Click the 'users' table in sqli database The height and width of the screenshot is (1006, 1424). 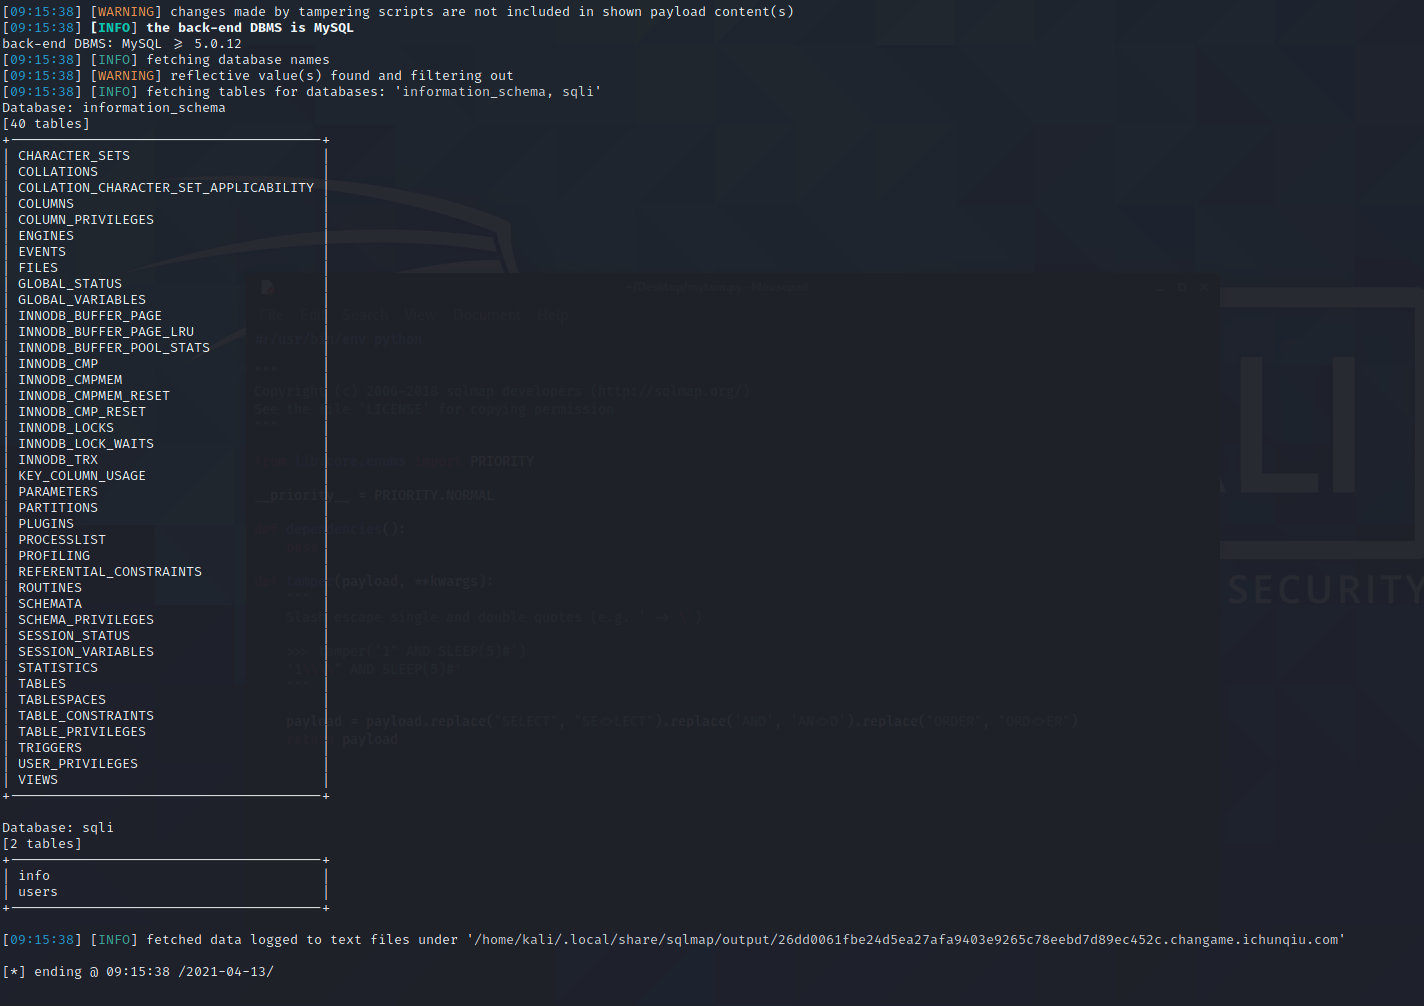click(38, 892)
